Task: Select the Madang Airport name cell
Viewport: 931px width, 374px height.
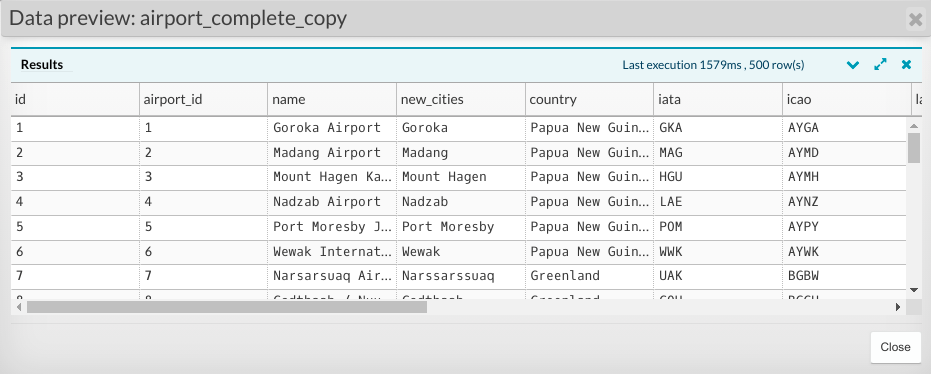Action: point(332,153)
